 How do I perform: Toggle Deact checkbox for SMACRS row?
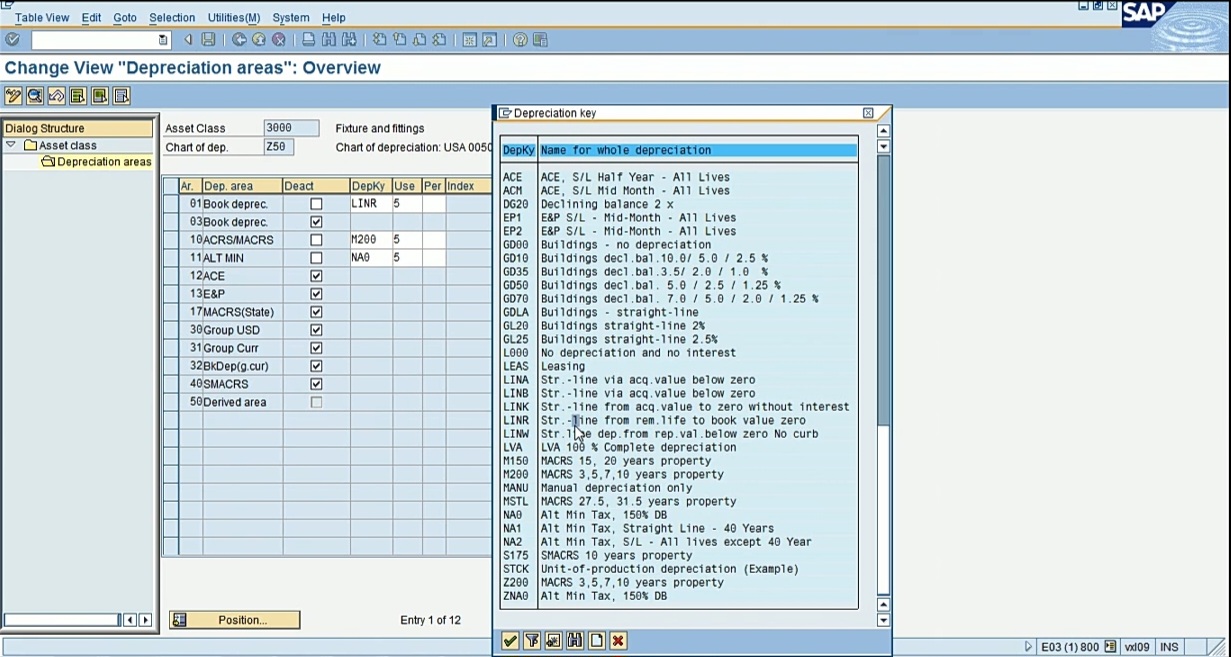(x=316, y=384)
